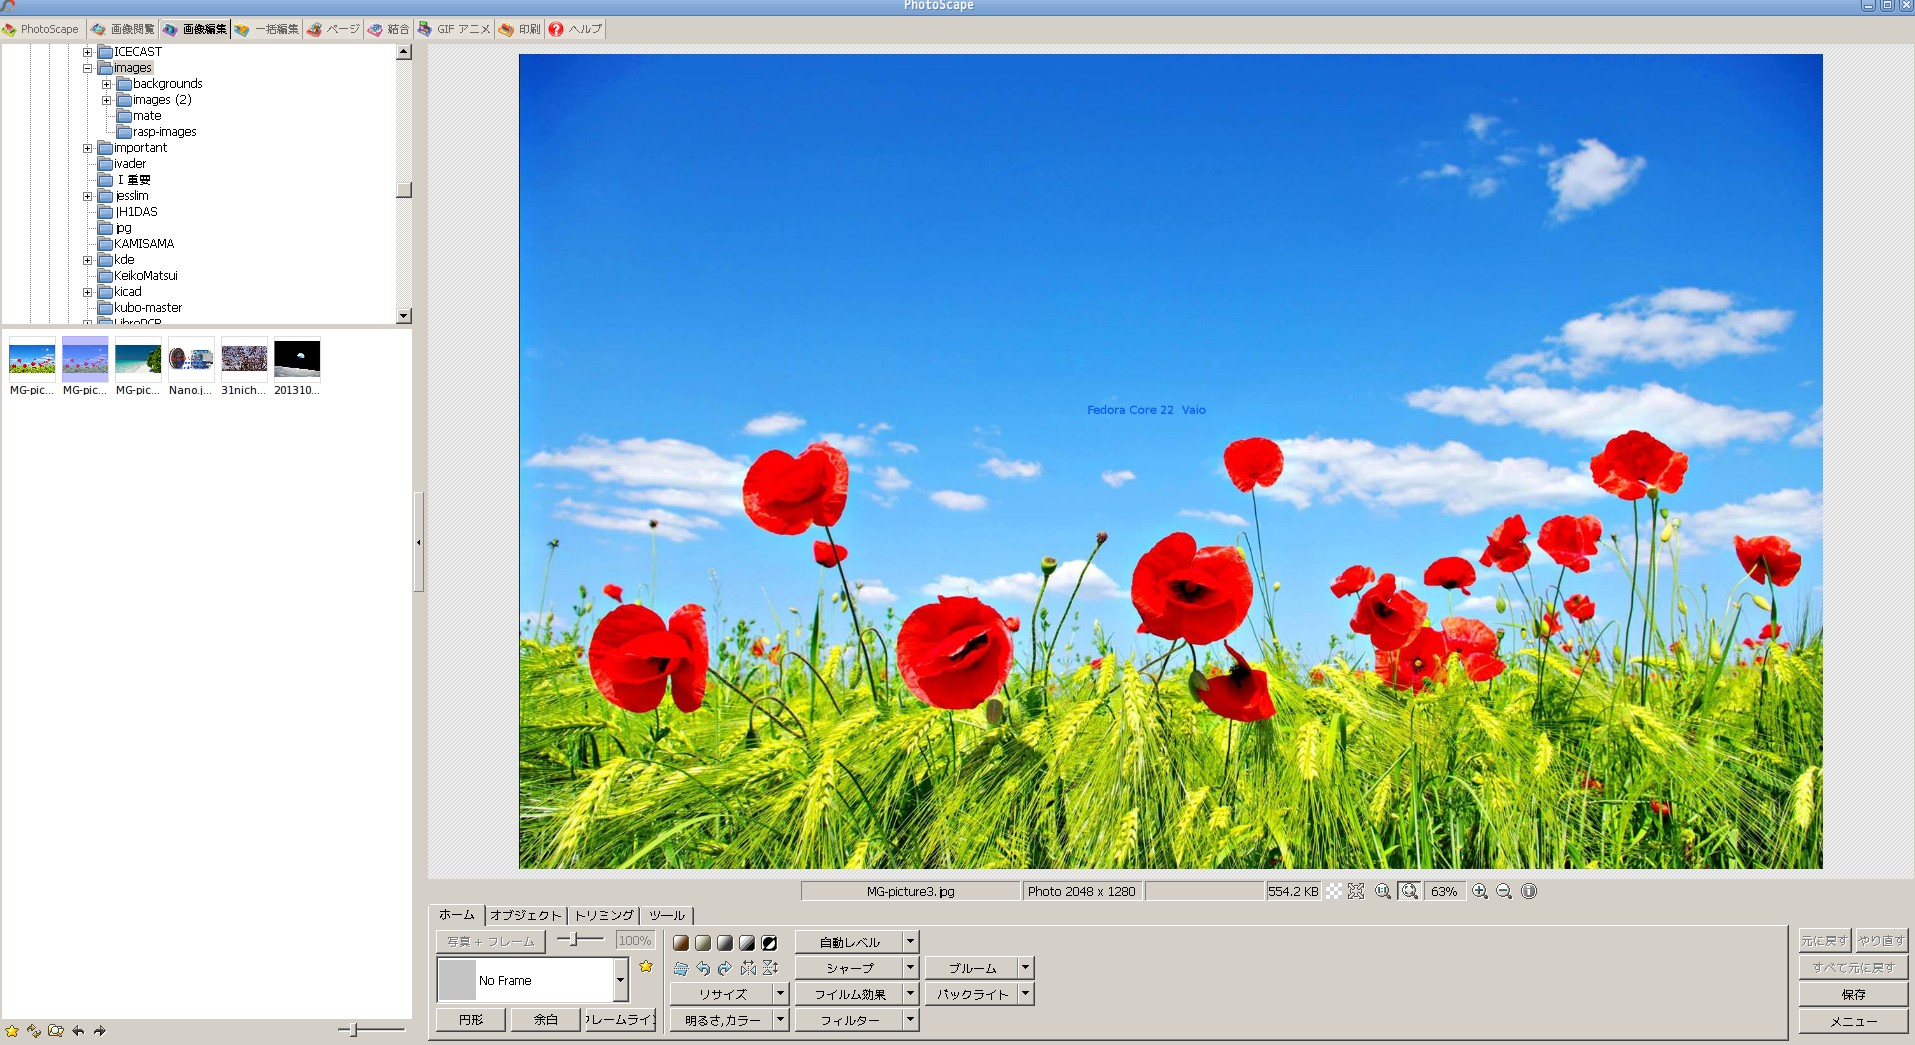
Task: Select the zoom in magnifier icon
Action: point(1481,891)
